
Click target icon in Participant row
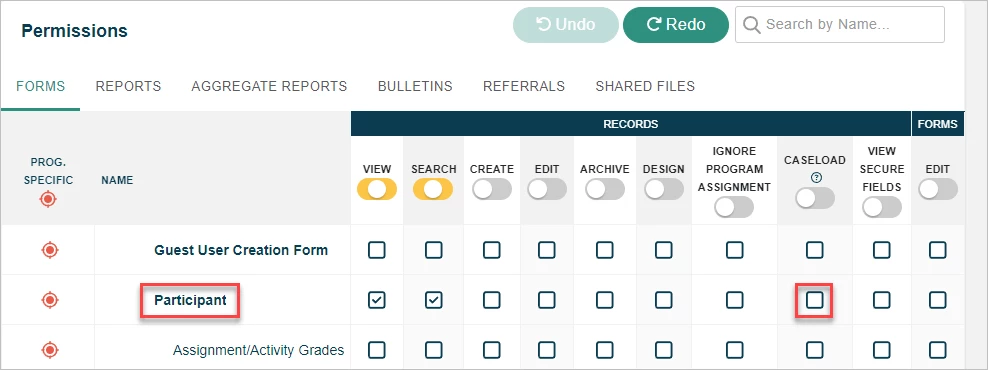50,300
